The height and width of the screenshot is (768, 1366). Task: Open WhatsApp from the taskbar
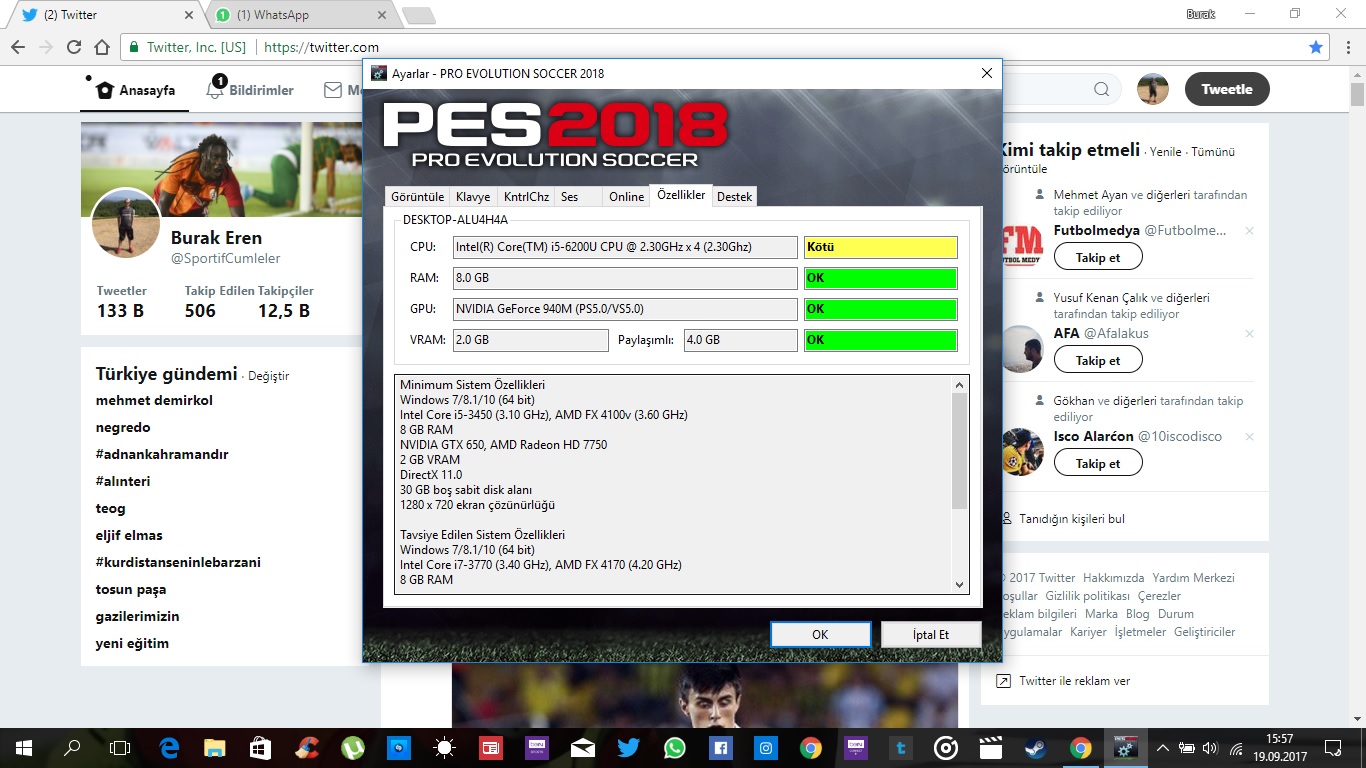pos(675,747)
